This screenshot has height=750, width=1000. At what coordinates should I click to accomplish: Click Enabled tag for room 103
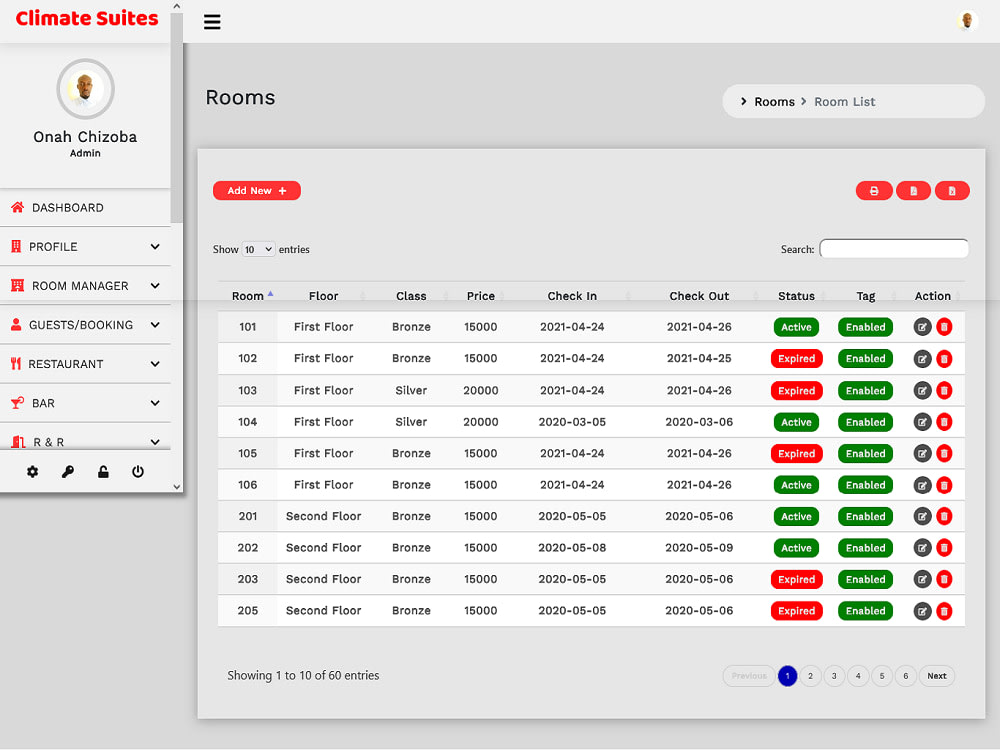click(x=865, y=390)
